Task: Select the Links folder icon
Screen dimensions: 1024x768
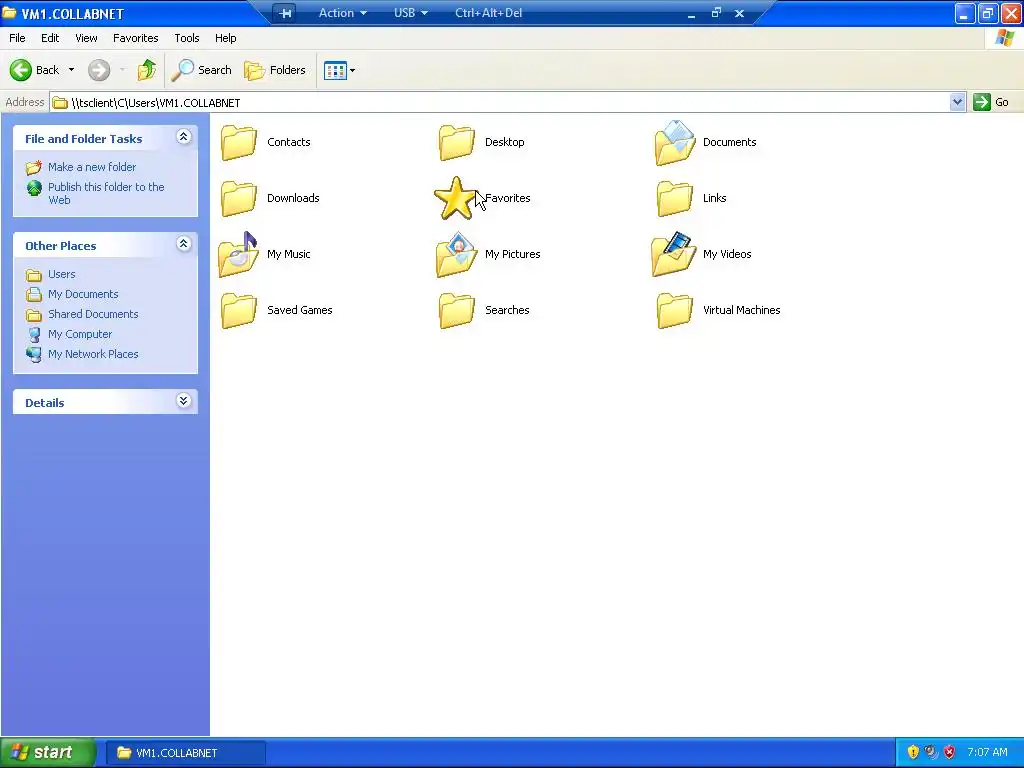Action: pyautogui.click(x=675, y=199)
